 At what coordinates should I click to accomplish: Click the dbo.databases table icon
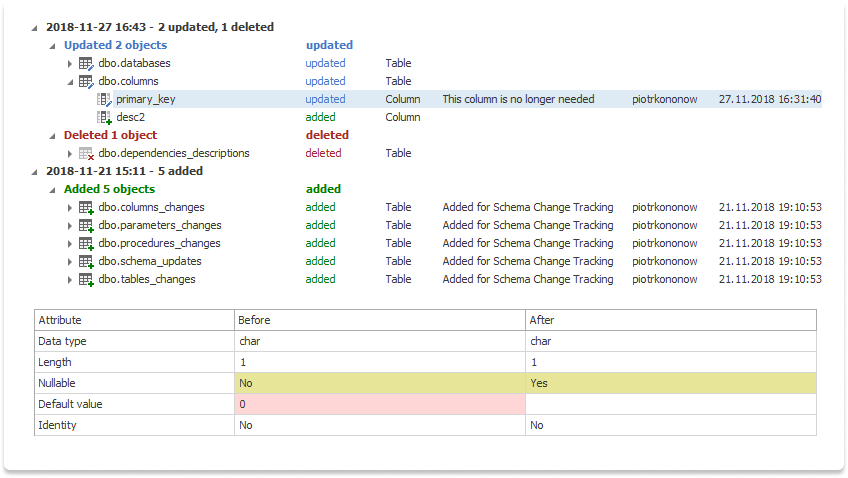[x=86, y=64]
